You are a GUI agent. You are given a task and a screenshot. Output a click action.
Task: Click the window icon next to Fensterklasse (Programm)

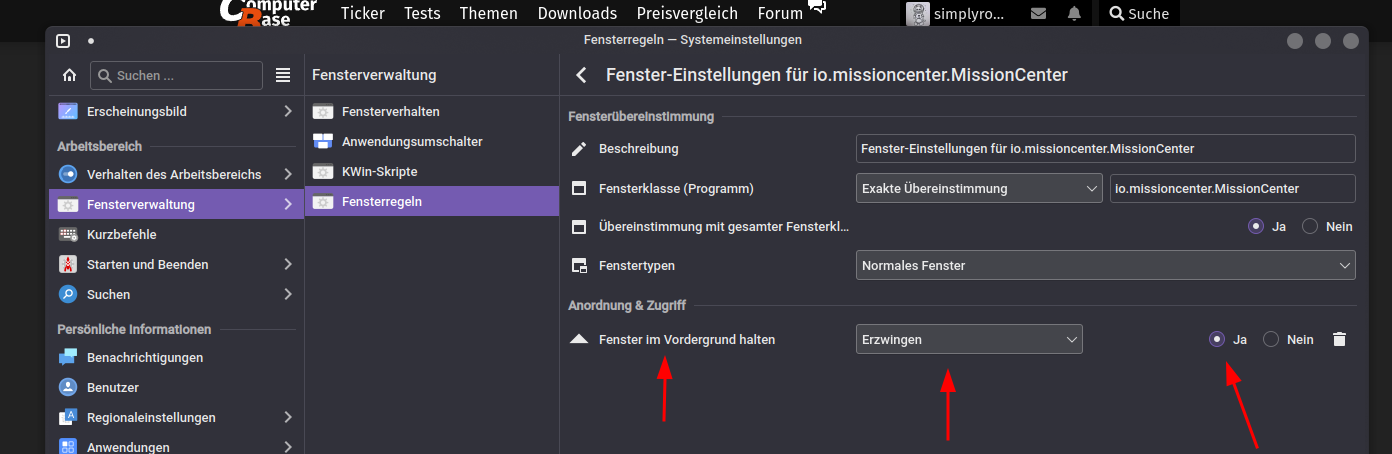579,188
